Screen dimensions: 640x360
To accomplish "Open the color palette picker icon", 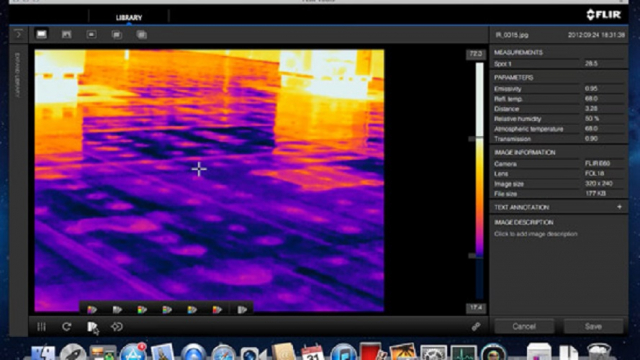I will (92, 327).
